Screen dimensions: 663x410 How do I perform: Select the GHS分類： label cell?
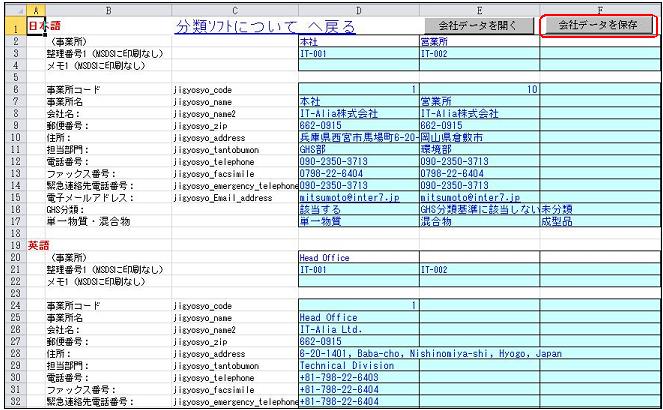[108, 210]
